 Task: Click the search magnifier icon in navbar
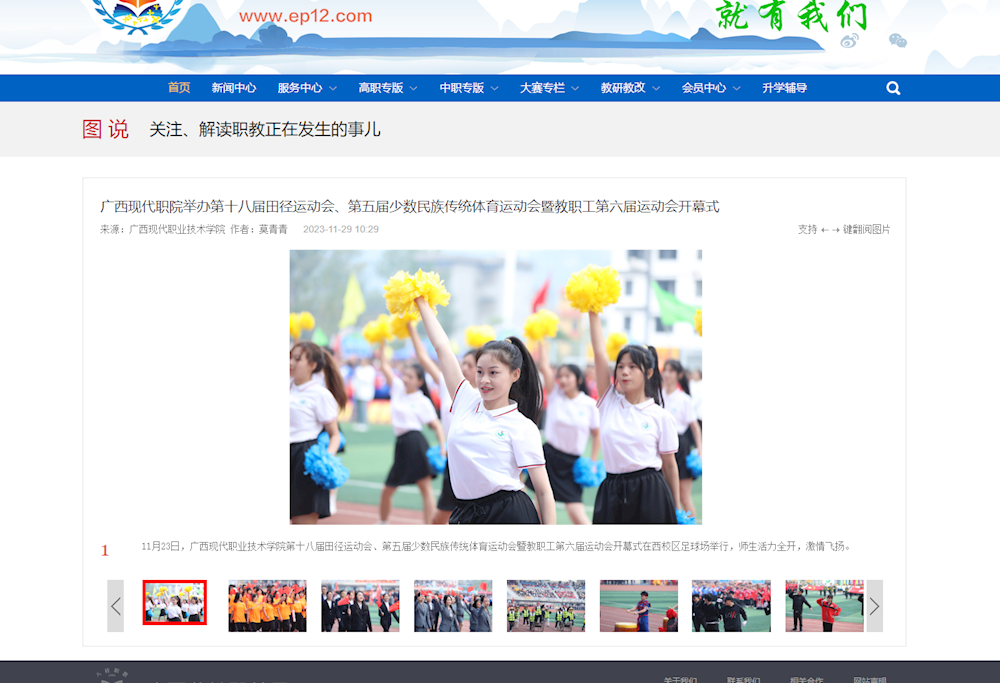coord(893,88)
